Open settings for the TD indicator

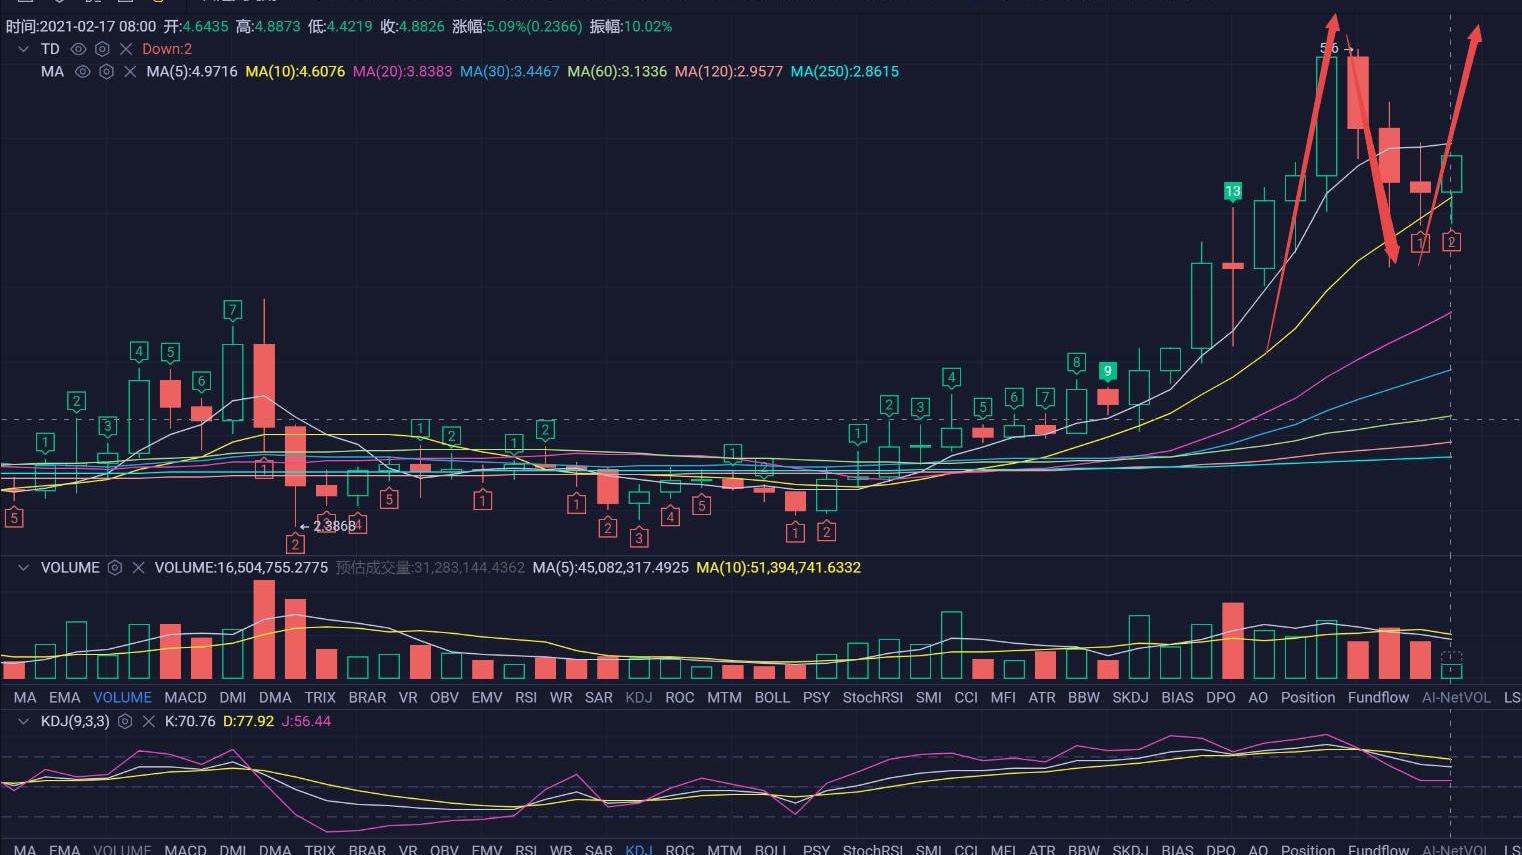pos(102,49)
